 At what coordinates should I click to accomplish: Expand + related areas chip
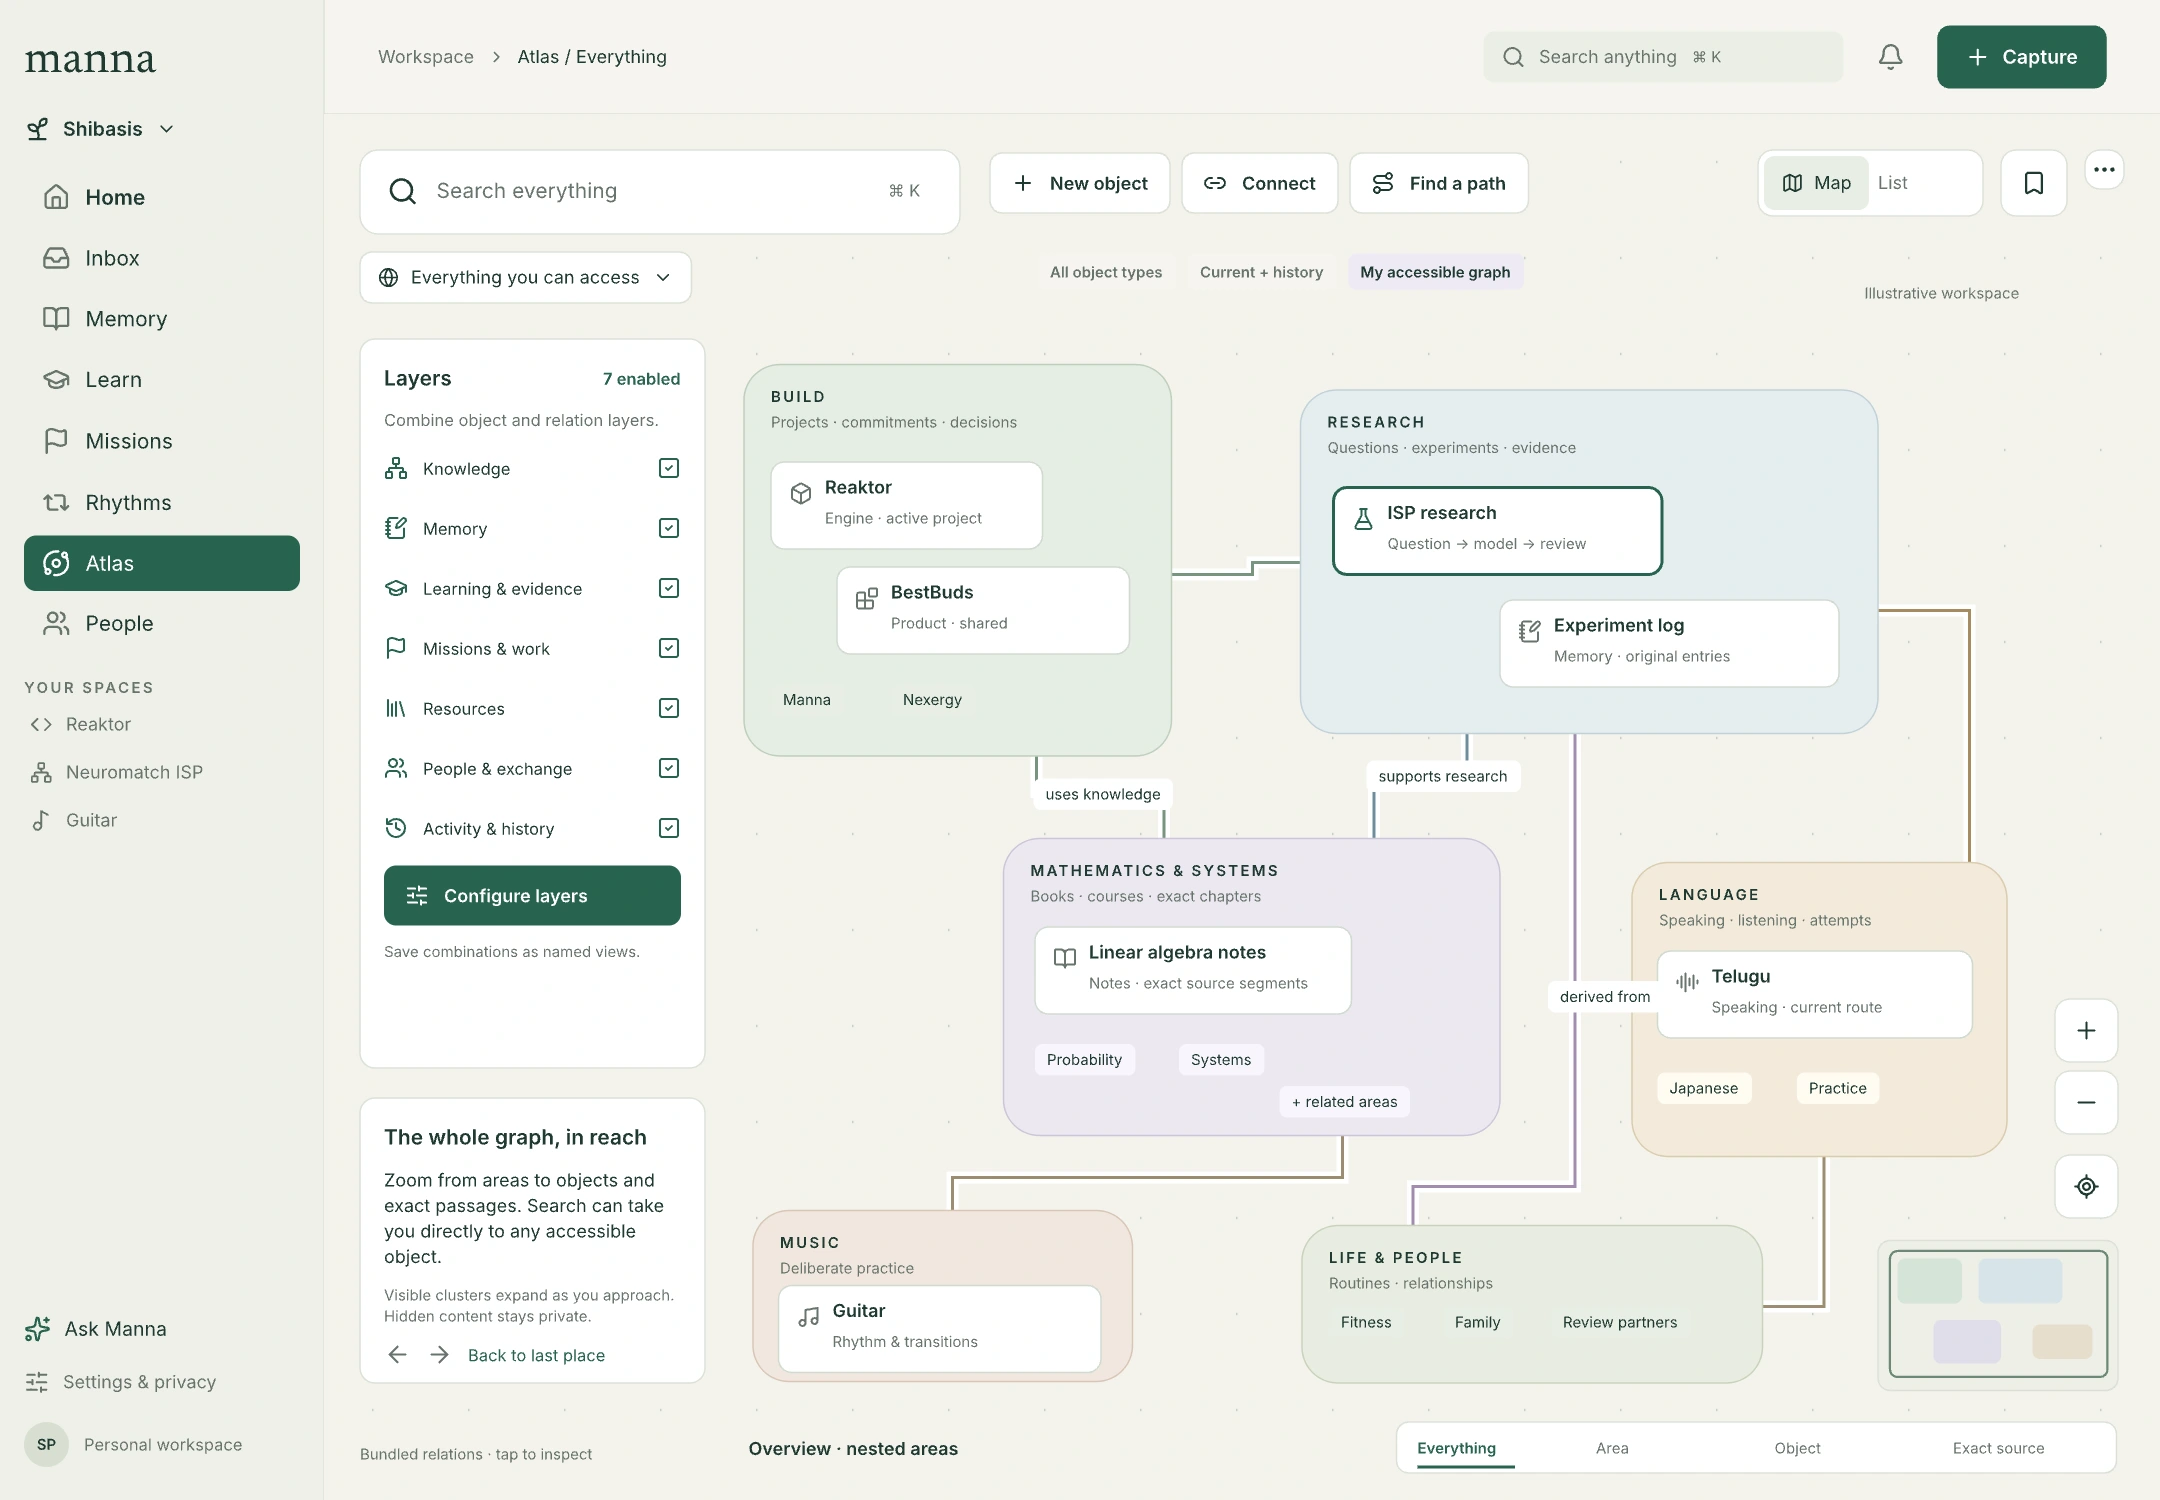pos(1344,1102)
